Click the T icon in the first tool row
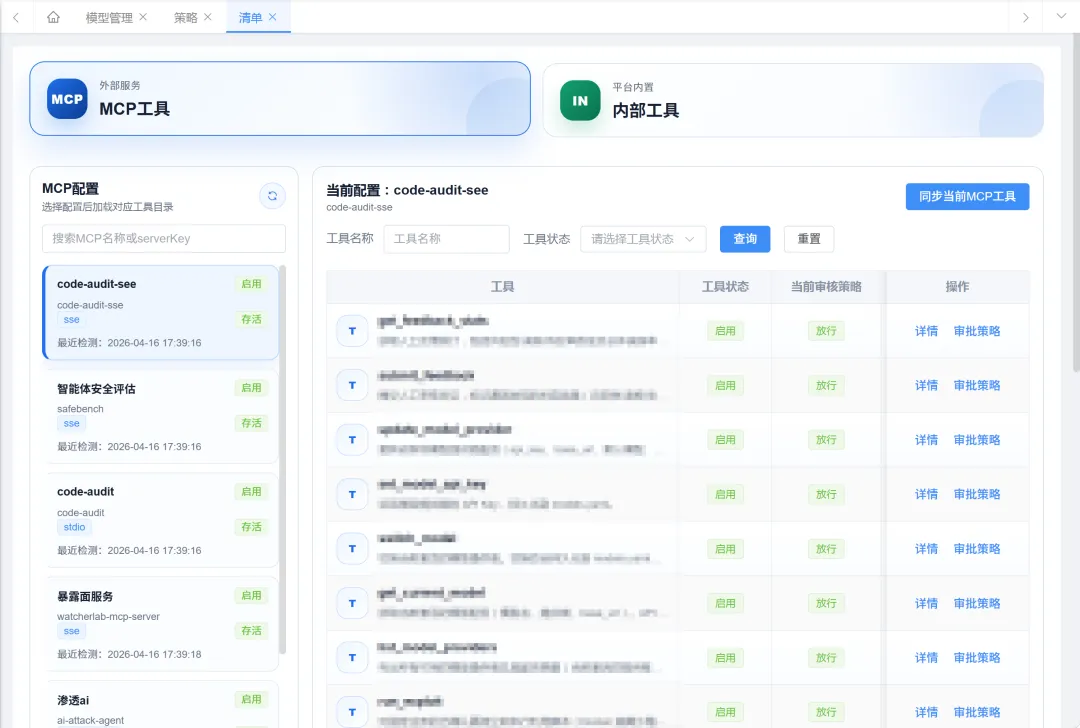Image resolution: width=1080 pixels, height=728 pixels. click(x=352, y=331)
